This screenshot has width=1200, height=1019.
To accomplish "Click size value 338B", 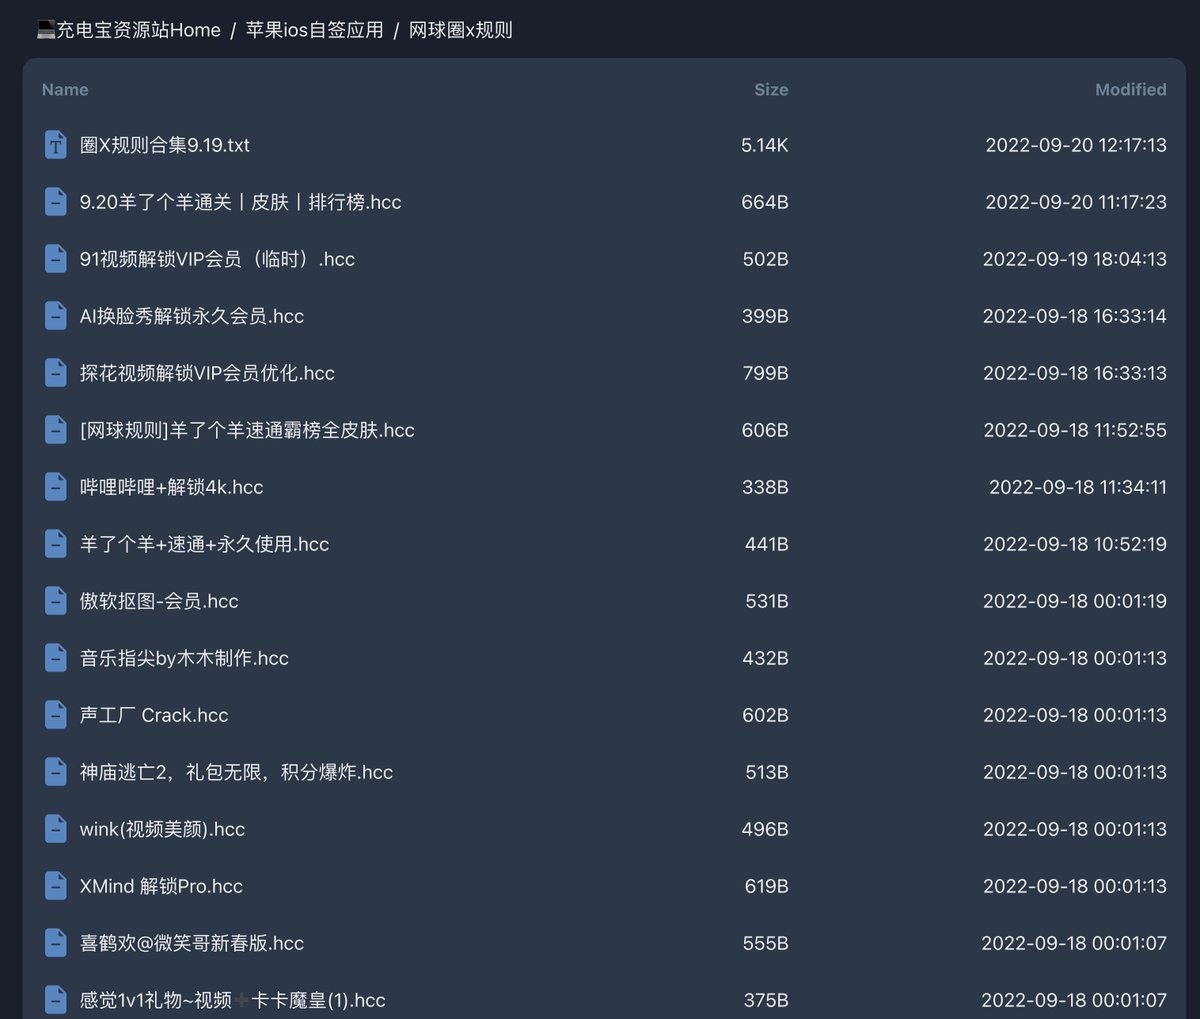I will click(x=765, y=487).
